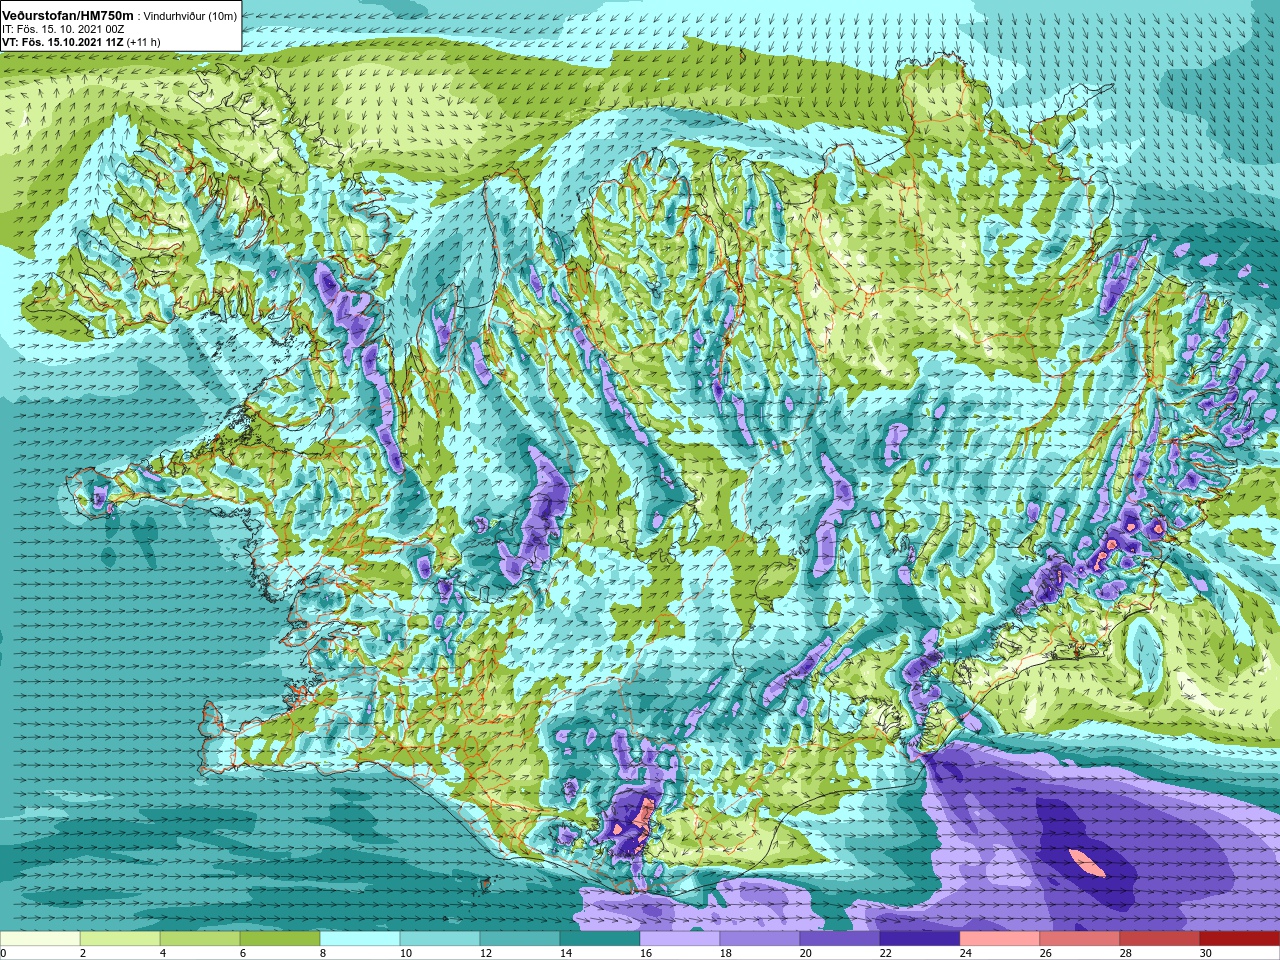Click legend value 14
The width and height of the screenshot is (1280, 960).
tap(565, 953)
